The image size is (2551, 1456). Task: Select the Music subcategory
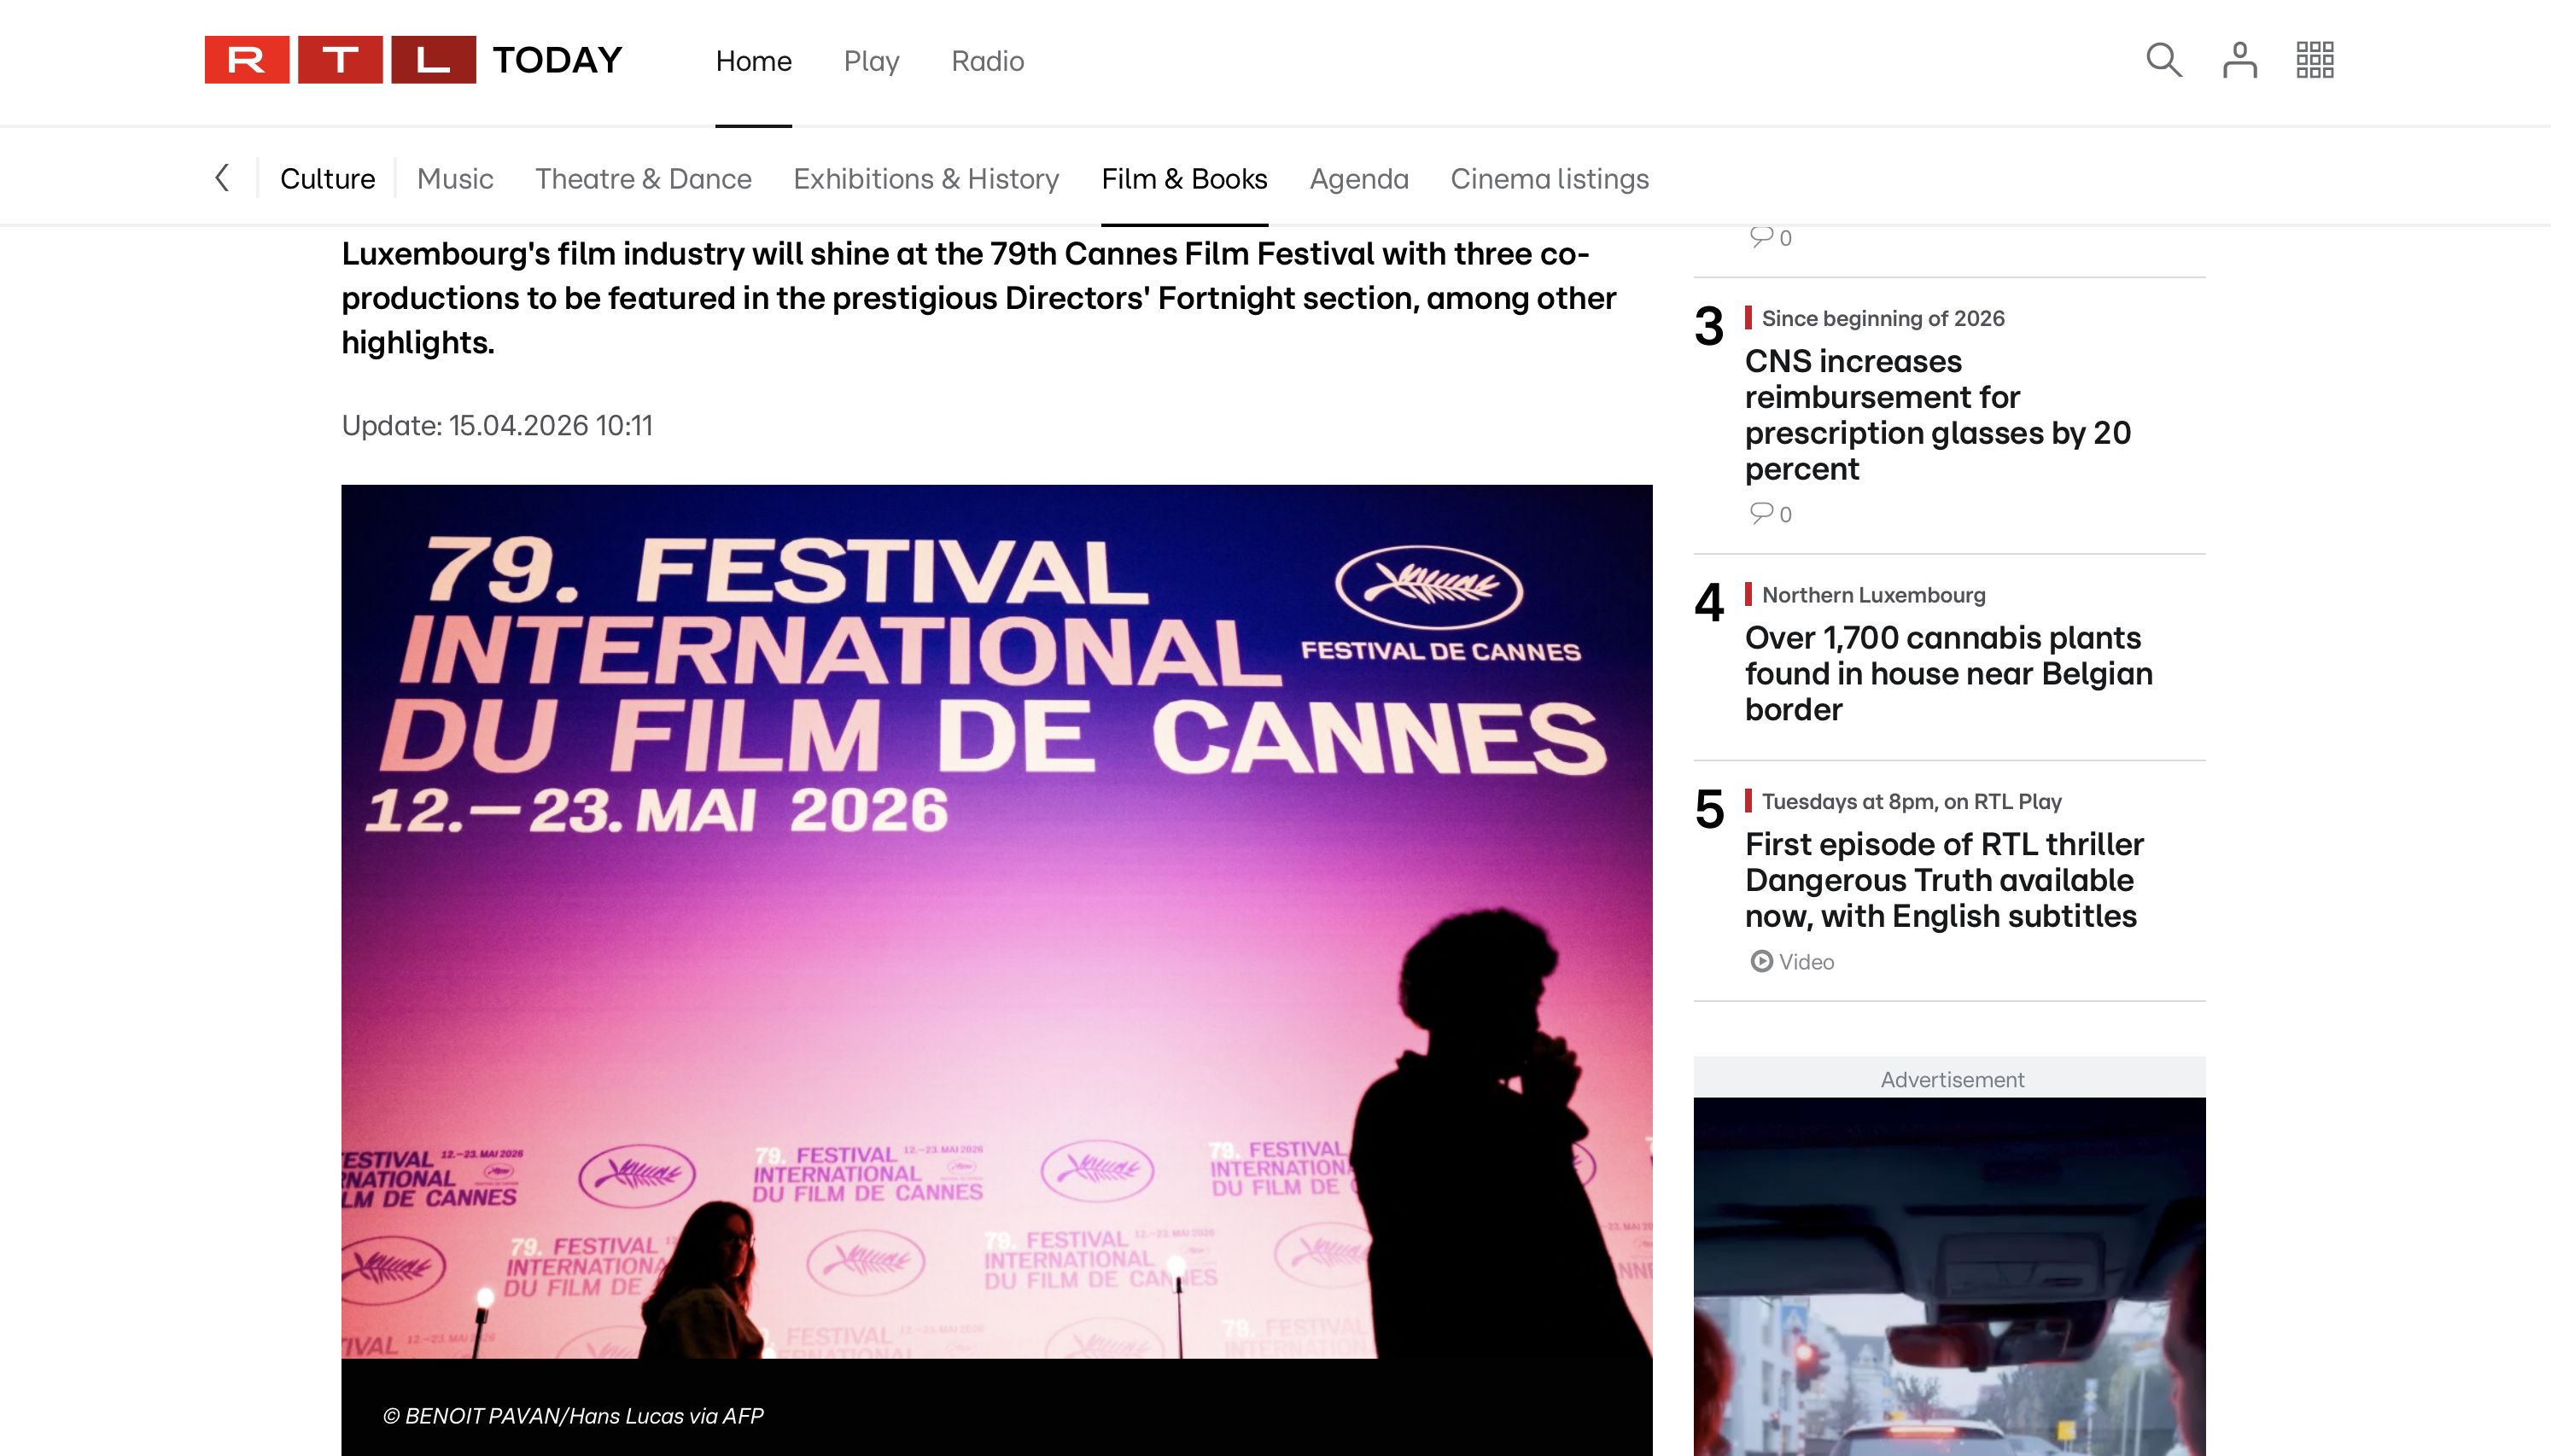pos(455,178)
